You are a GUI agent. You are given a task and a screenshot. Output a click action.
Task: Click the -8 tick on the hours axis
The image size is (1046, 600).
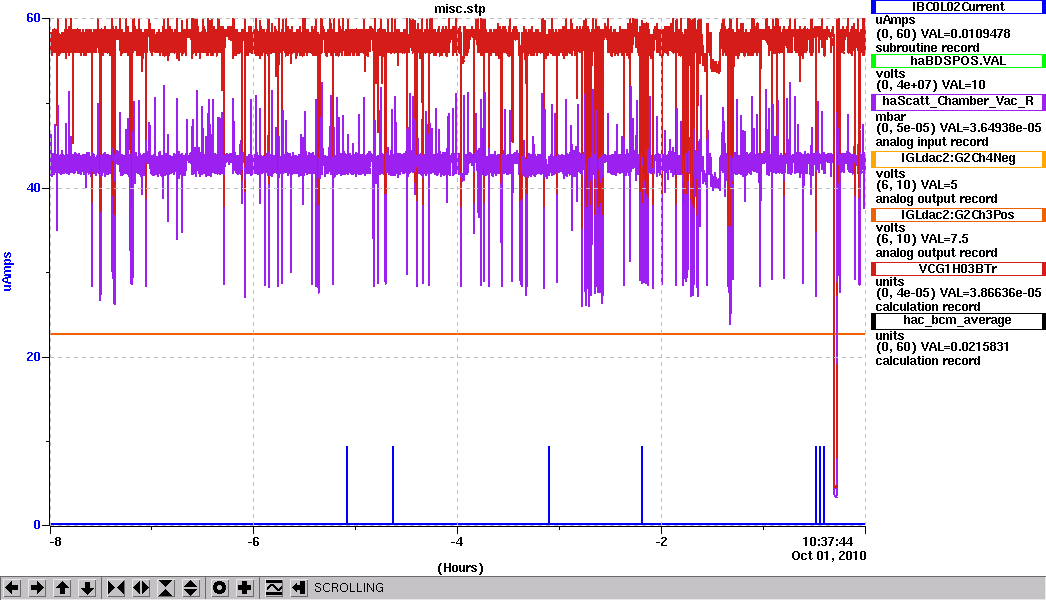tap(55, 541)
